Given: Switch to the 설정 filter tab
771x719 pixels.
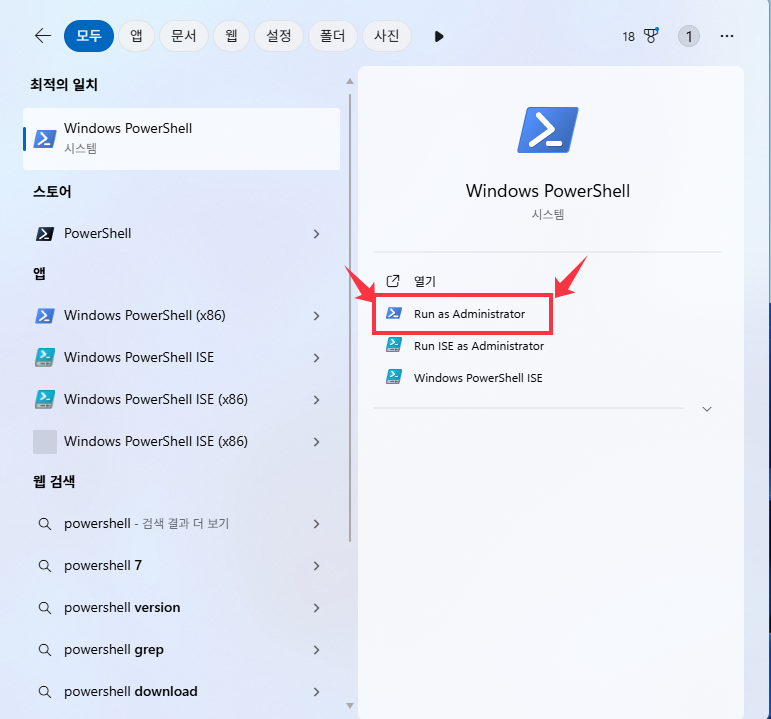Looking at the screenshot, I should pos(279,36).
